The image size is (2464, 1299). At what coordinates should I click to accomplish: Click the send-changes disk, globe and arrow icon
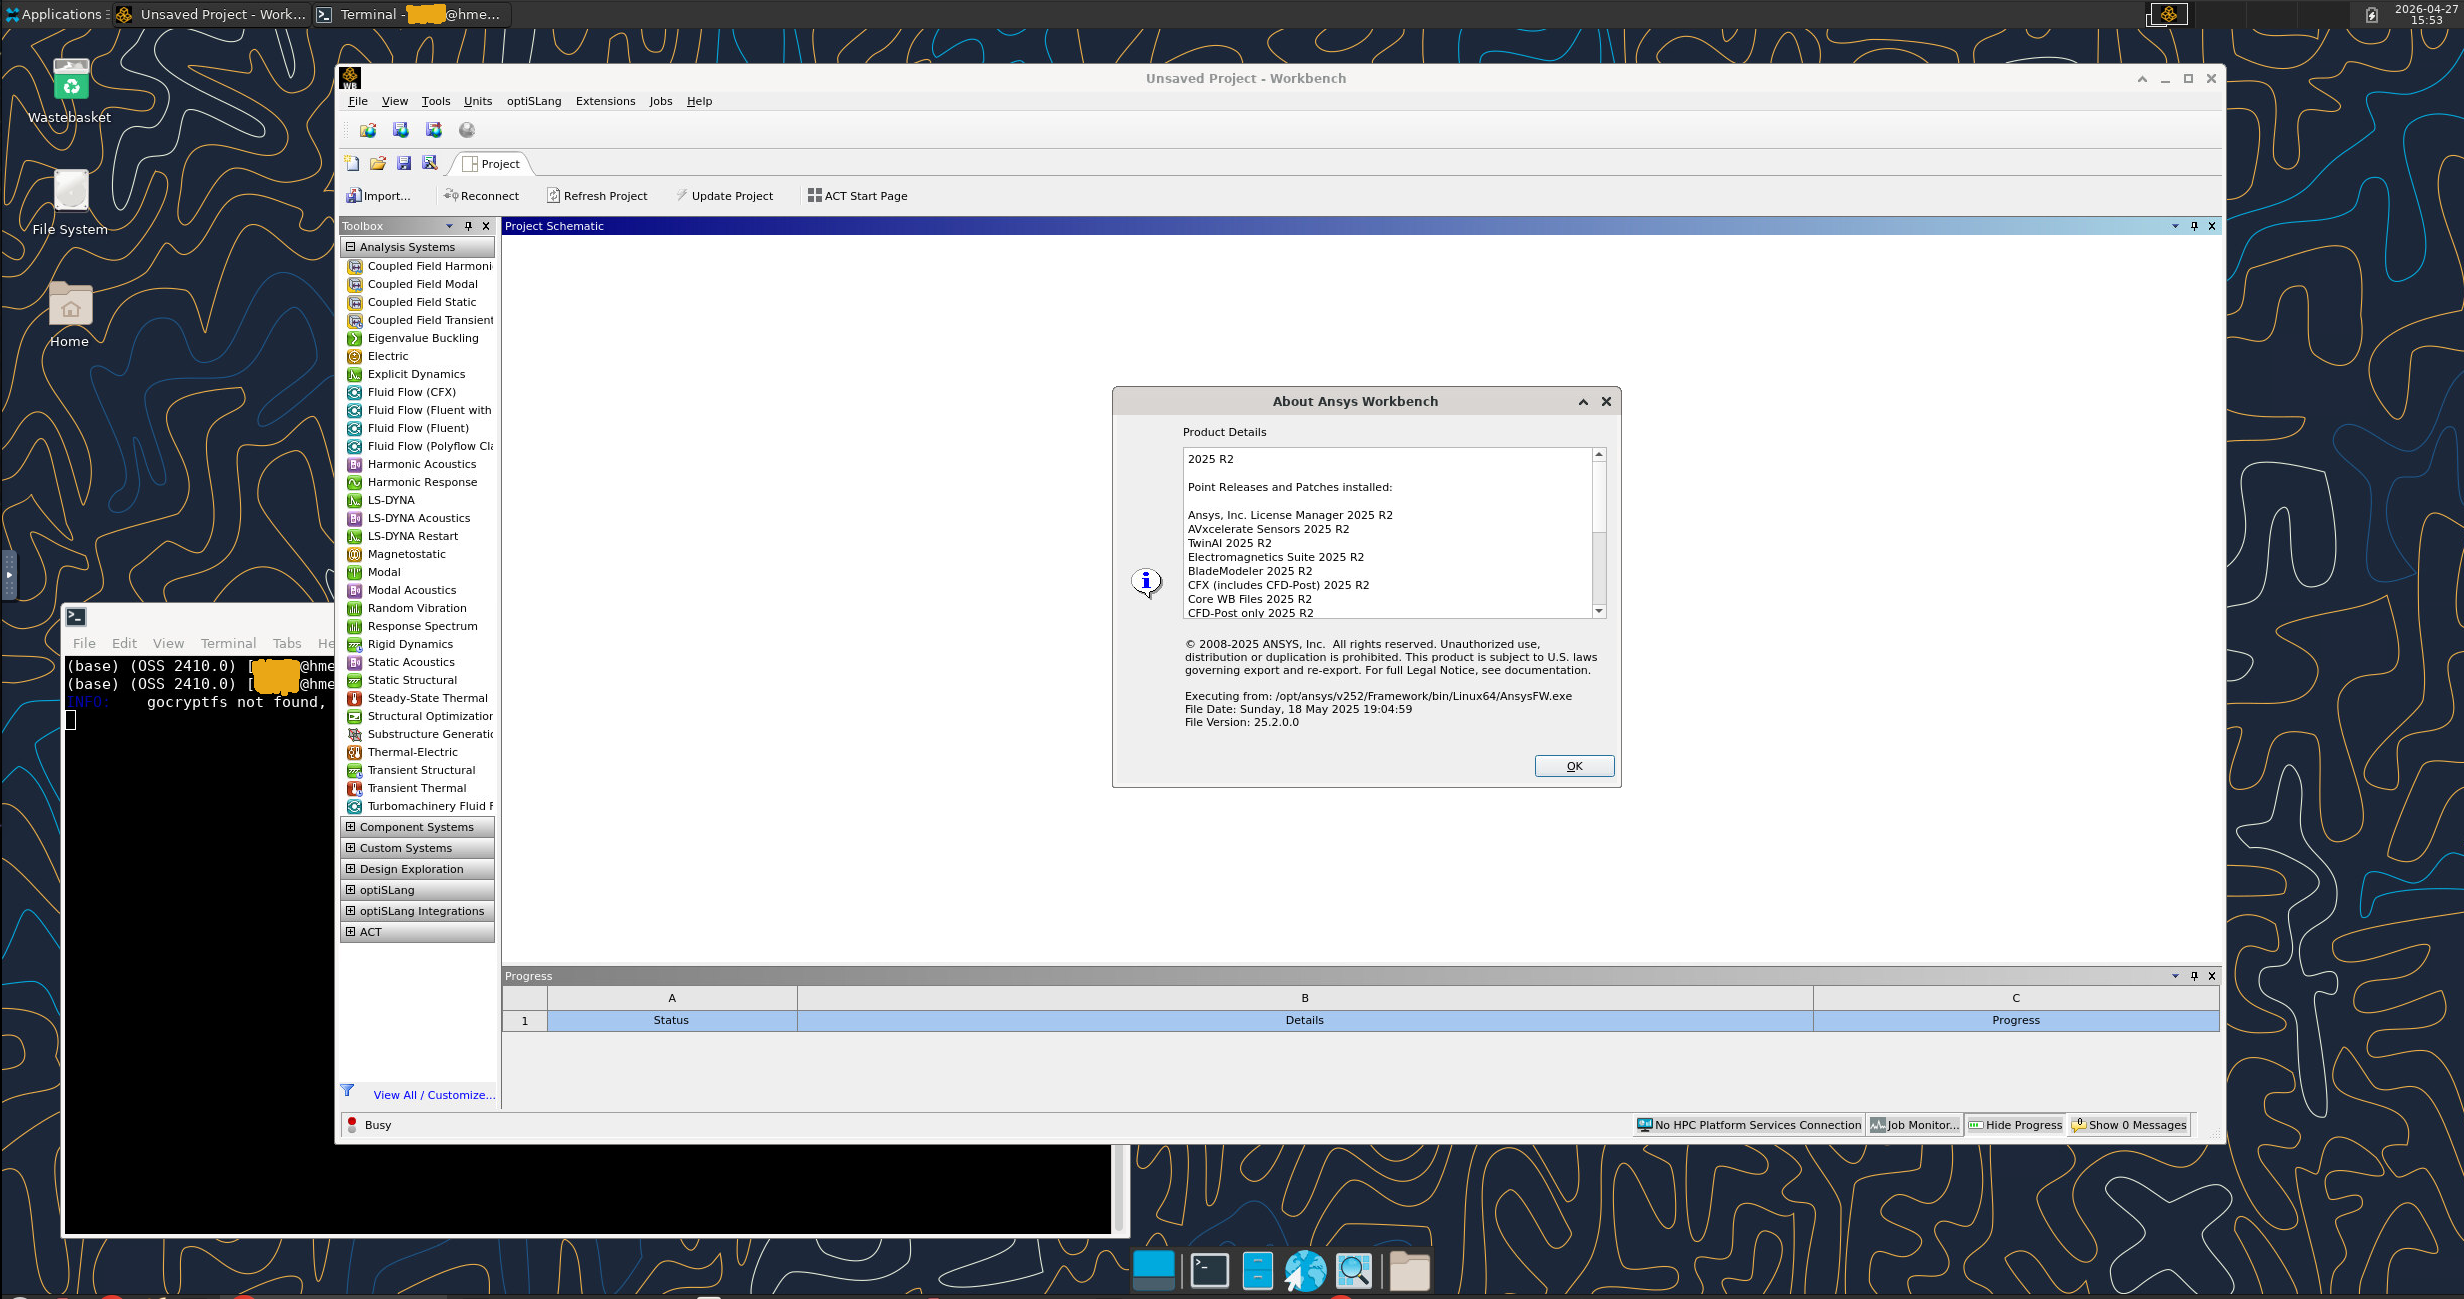click(x=434, y=130)
